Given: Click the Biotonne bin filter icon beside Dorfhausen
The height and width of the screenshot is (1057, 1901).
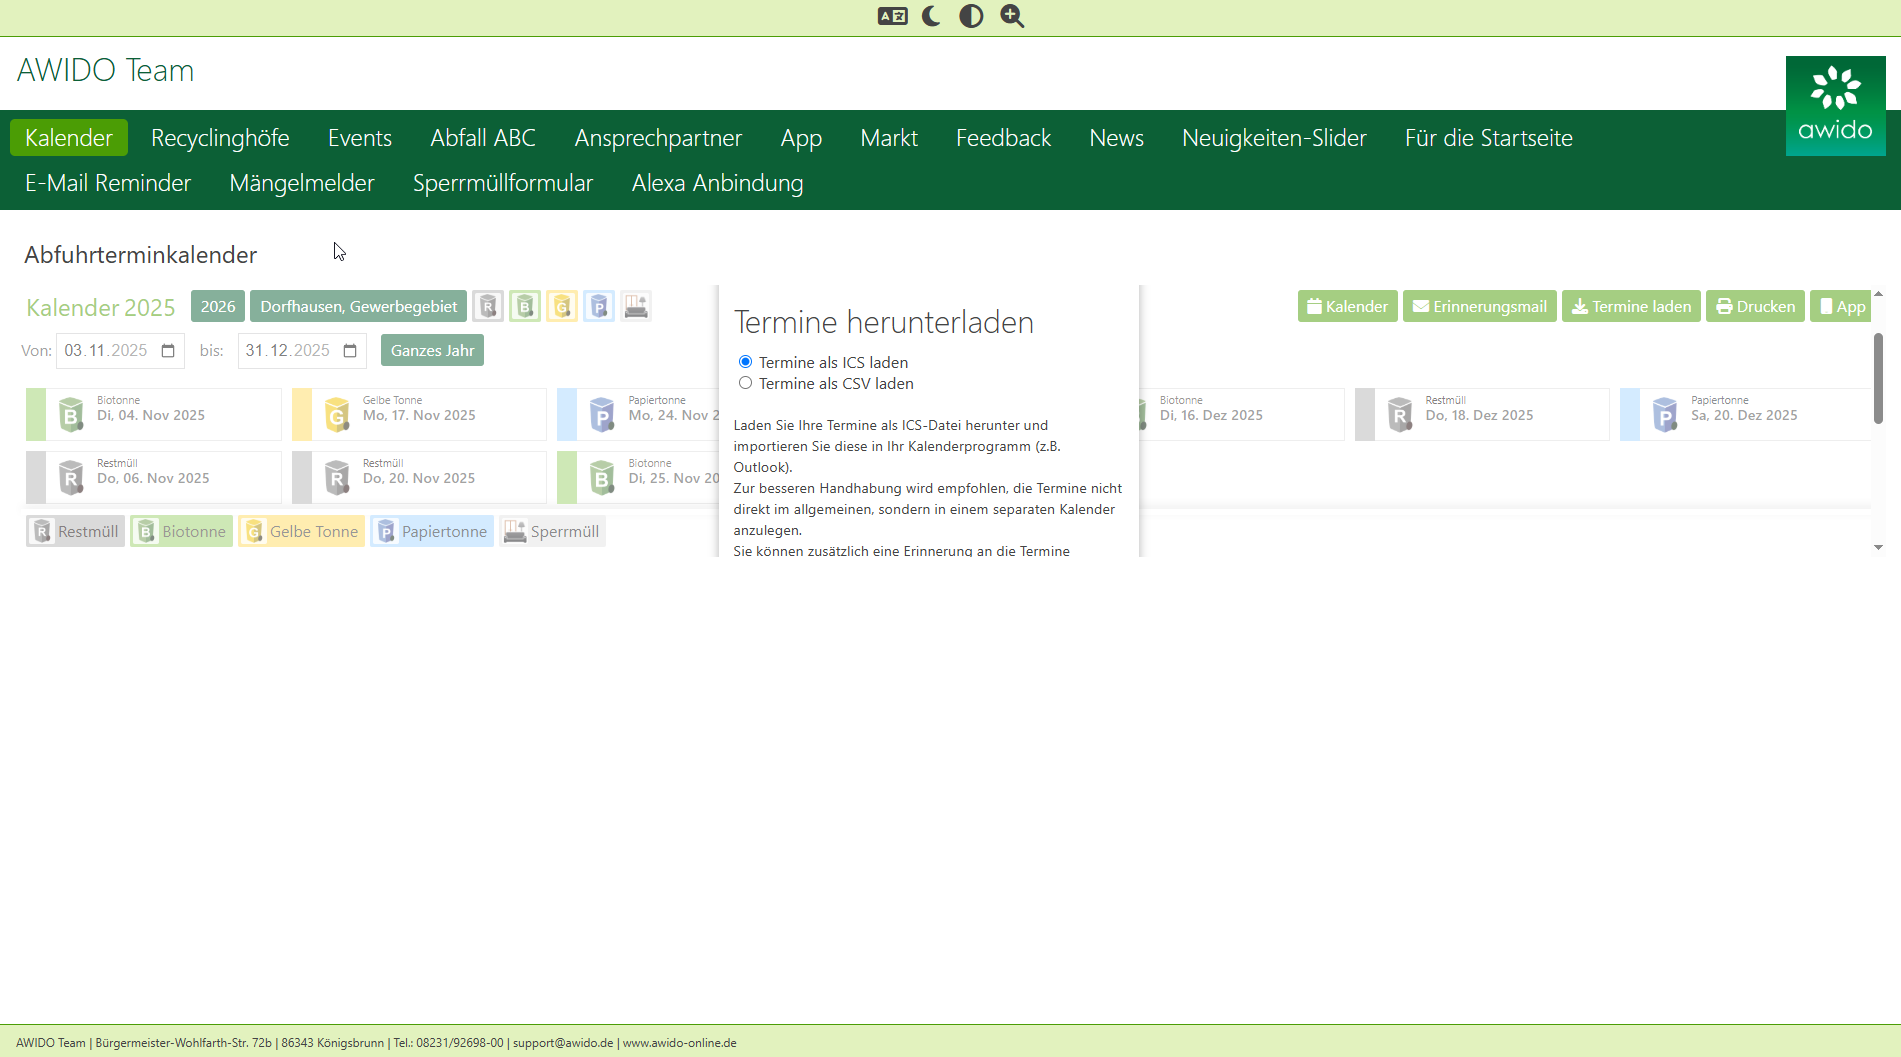Looking at the screenshot, I should tap(525, 306).
